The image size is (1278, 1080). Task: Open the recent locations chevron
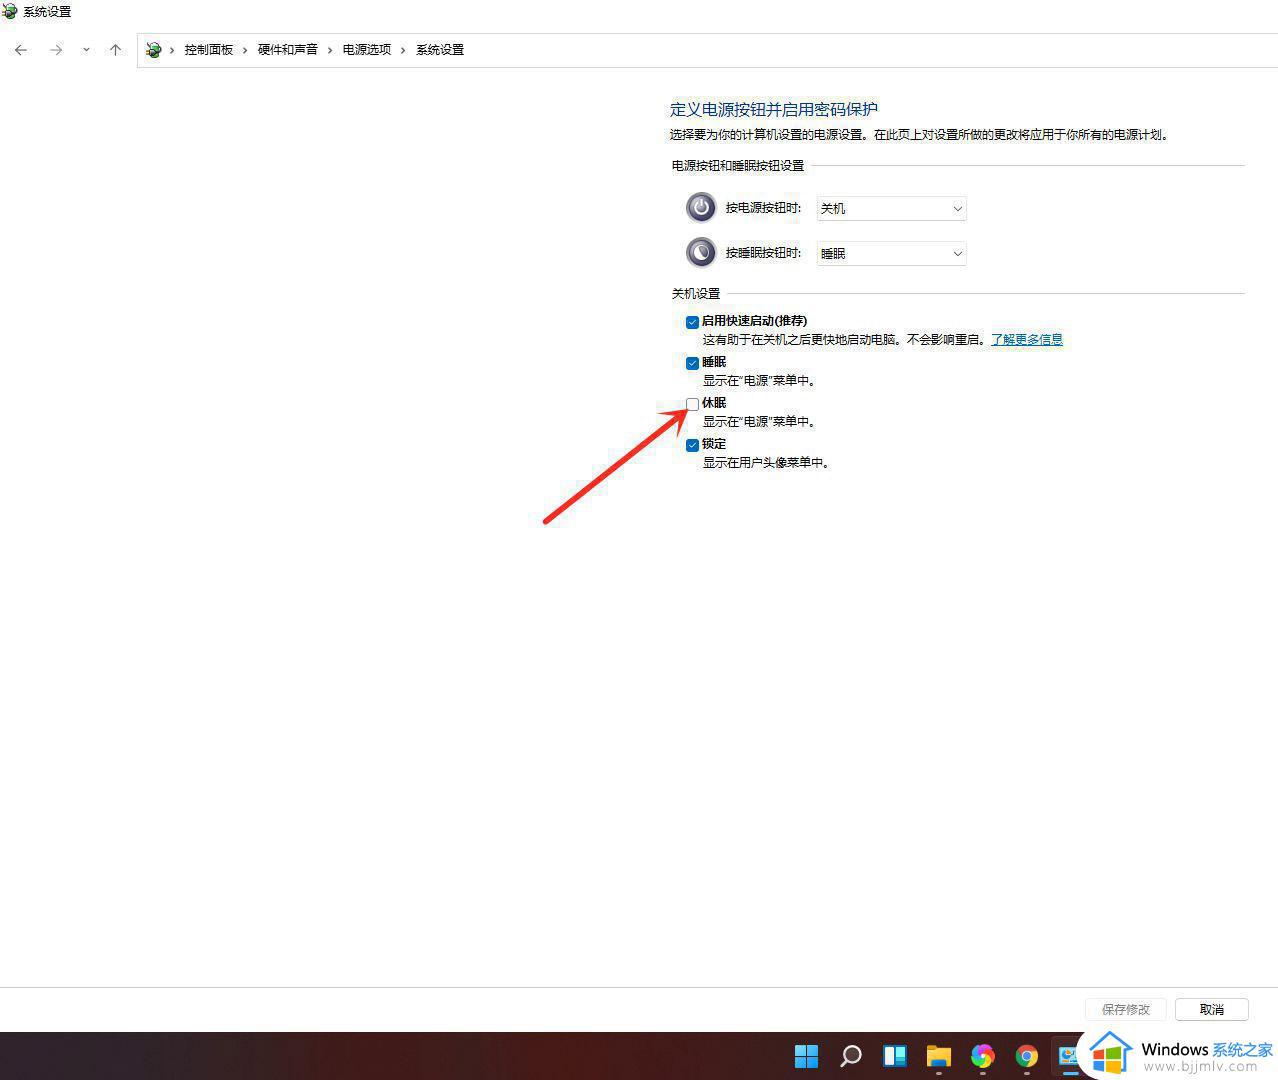click(86, 50)
